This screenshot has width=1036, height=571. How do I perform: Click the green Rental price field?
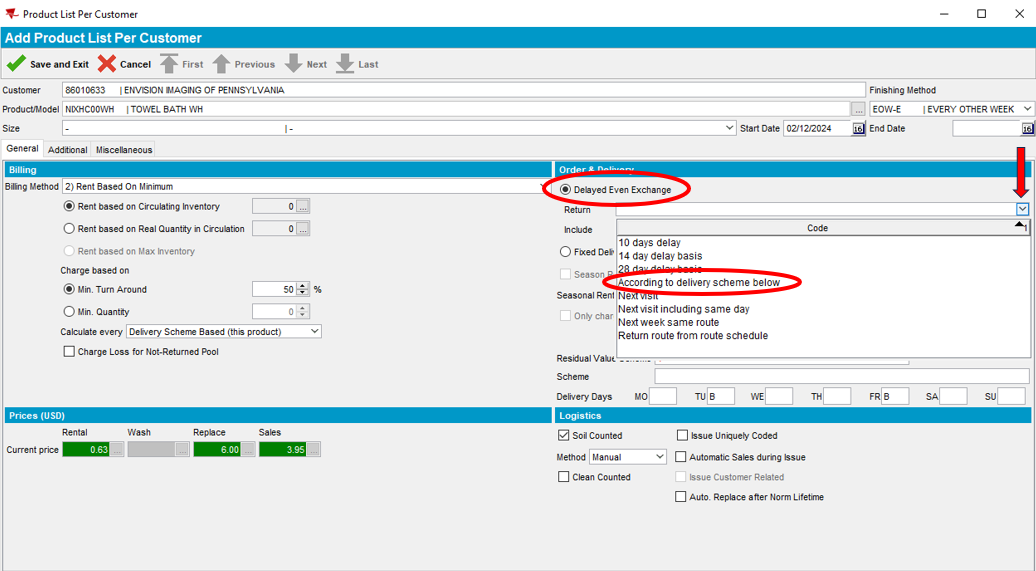click(x=86, y=450)
